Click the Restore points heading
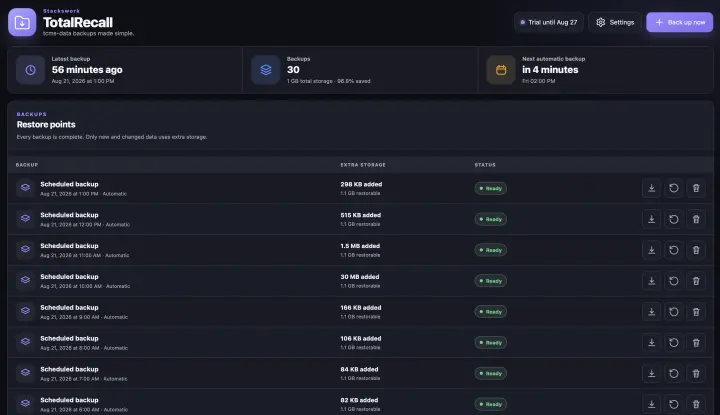 (x=46, y=124)
